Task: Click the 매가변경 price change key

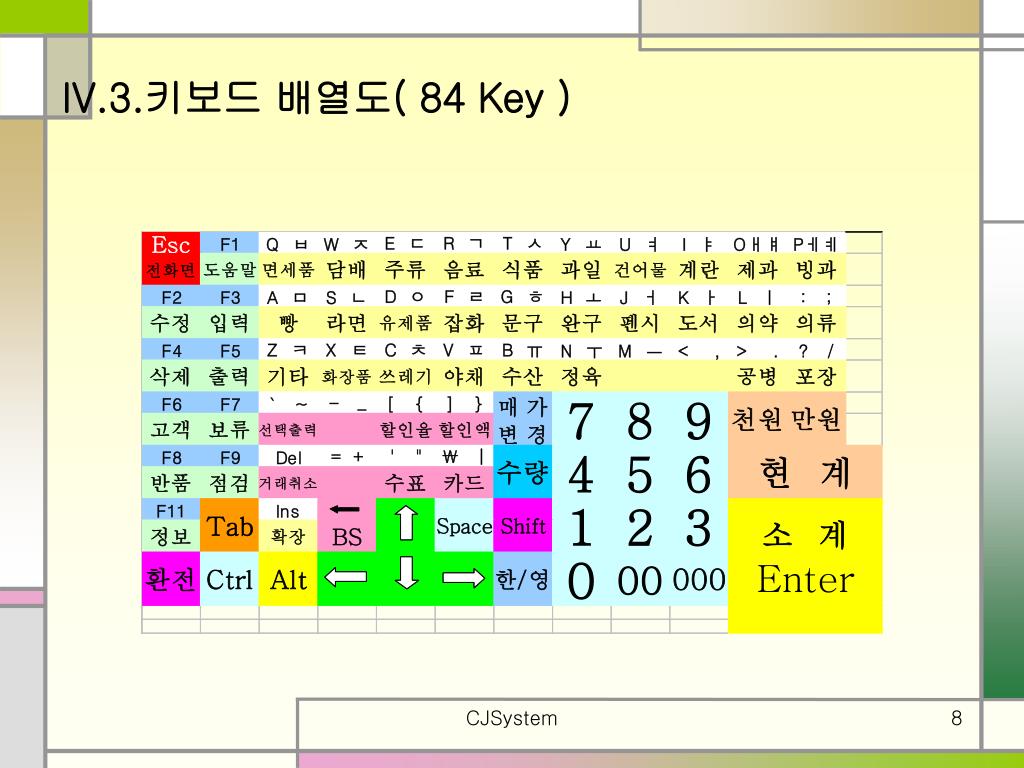Action: [x=522, y=419]
